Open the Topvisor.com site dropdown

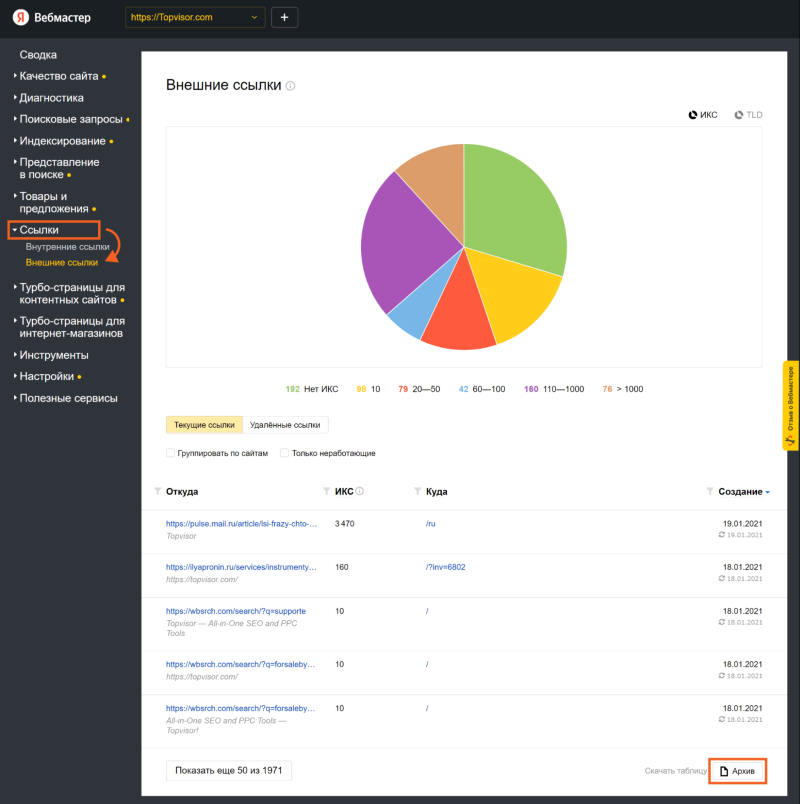tap(196, 18)
